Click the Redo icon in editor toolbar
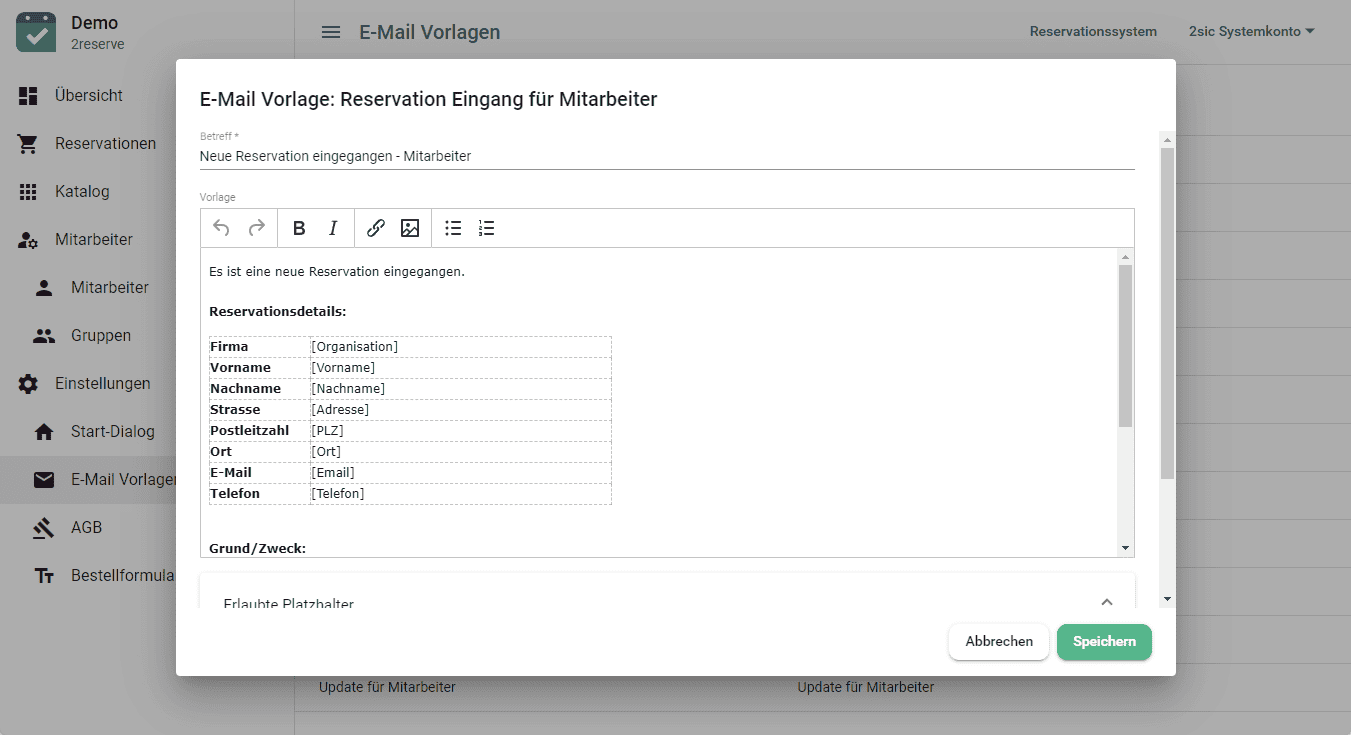 [257, 228]
